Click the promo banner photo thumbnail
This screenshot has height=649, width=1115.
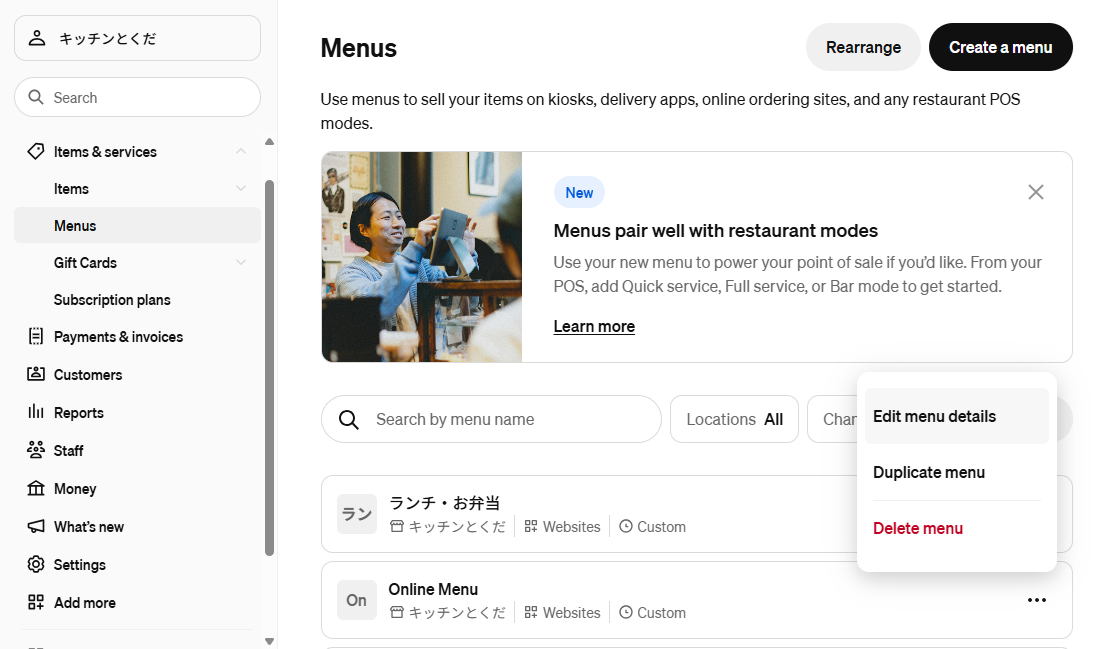click(x=422, y=257)
